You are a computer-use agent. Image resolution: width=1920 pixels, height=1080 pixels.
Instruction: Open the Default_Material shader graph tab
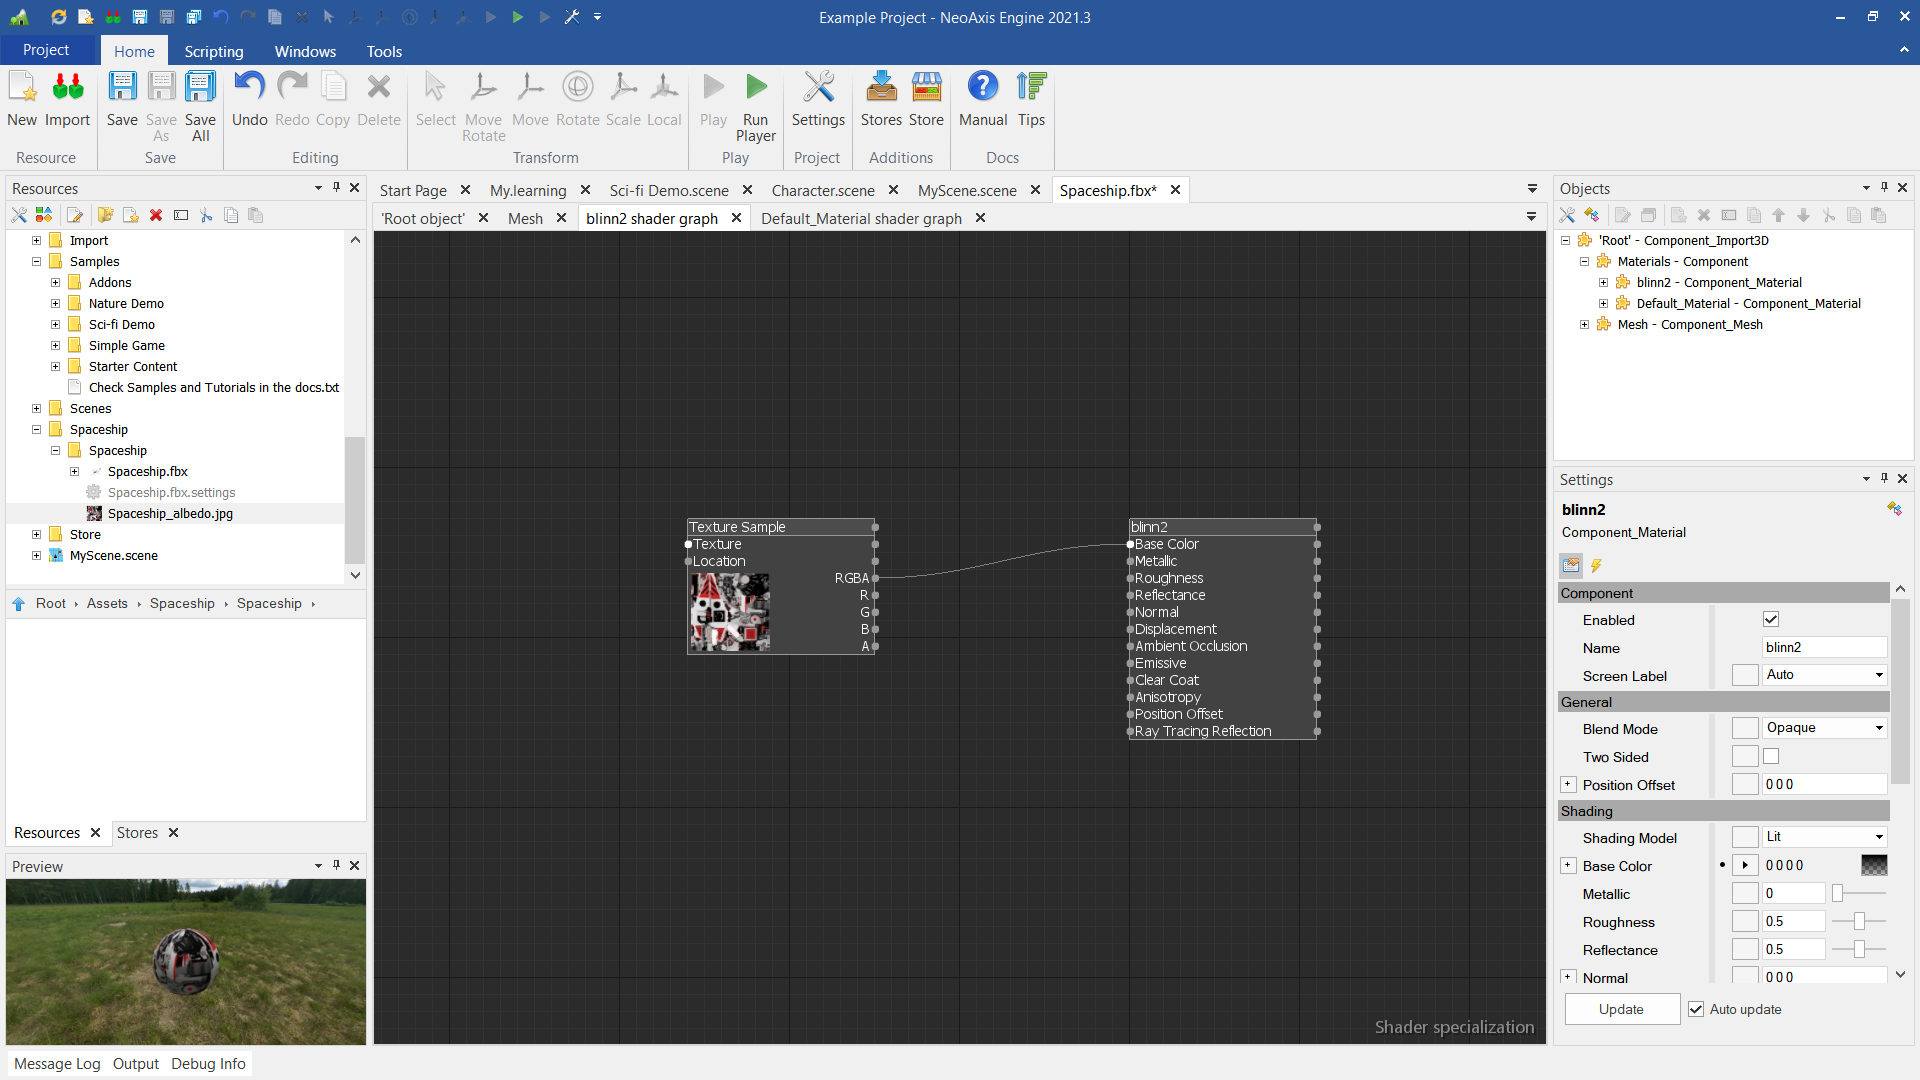point(861,218)
